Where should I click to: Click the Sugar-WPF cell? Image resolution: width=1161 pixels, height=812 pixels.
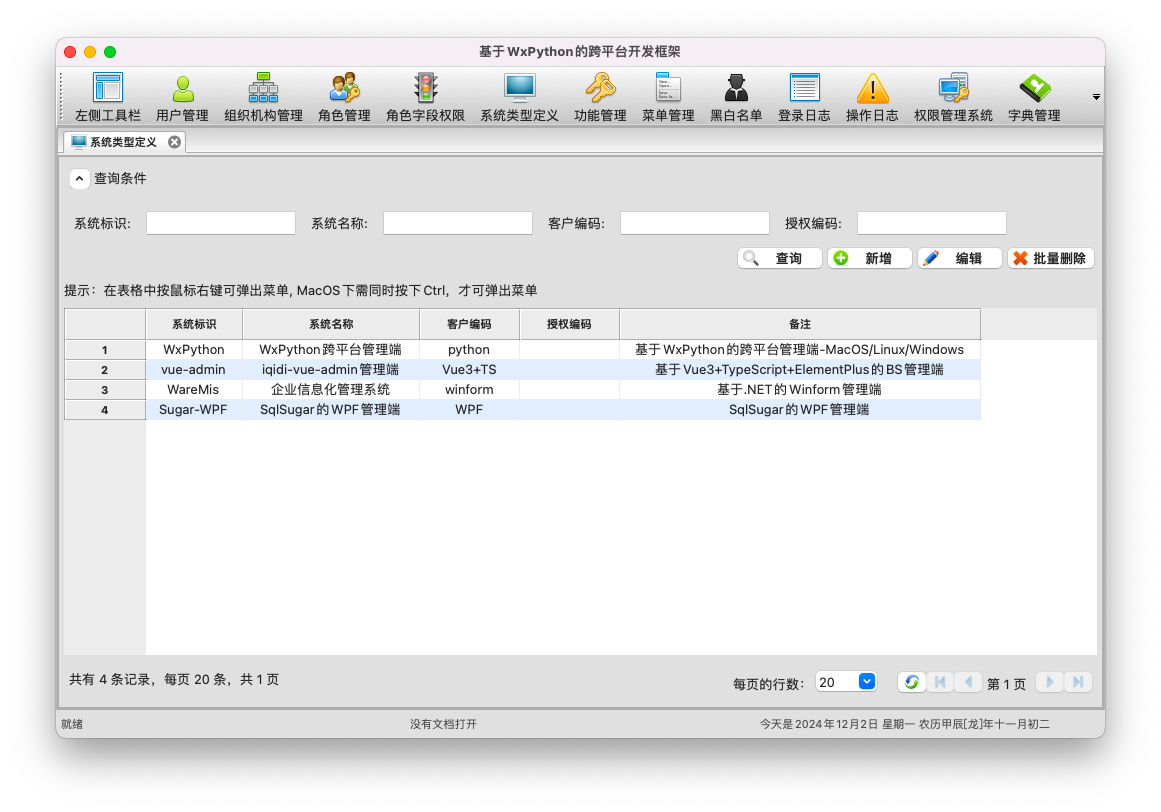194,409
